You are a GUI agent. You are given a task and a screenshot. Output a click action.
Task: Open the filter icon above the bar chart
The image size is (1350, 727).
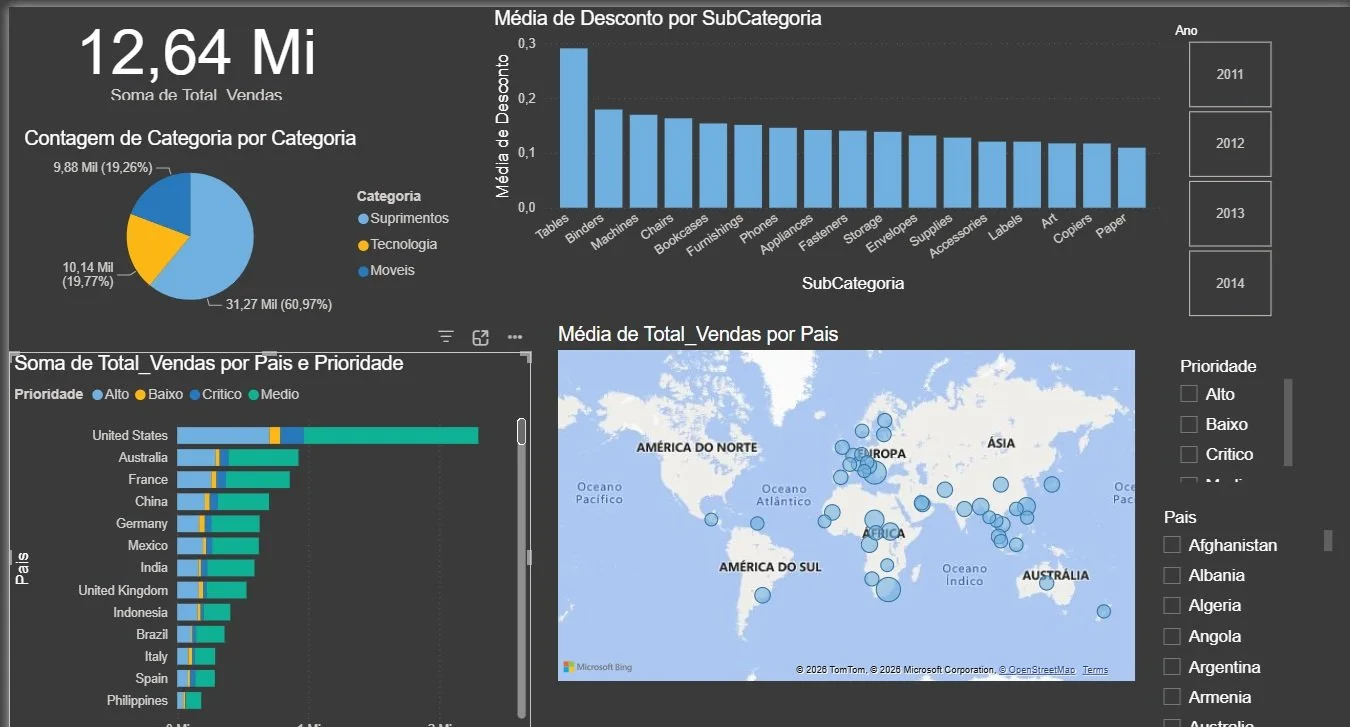coord(446,337)
